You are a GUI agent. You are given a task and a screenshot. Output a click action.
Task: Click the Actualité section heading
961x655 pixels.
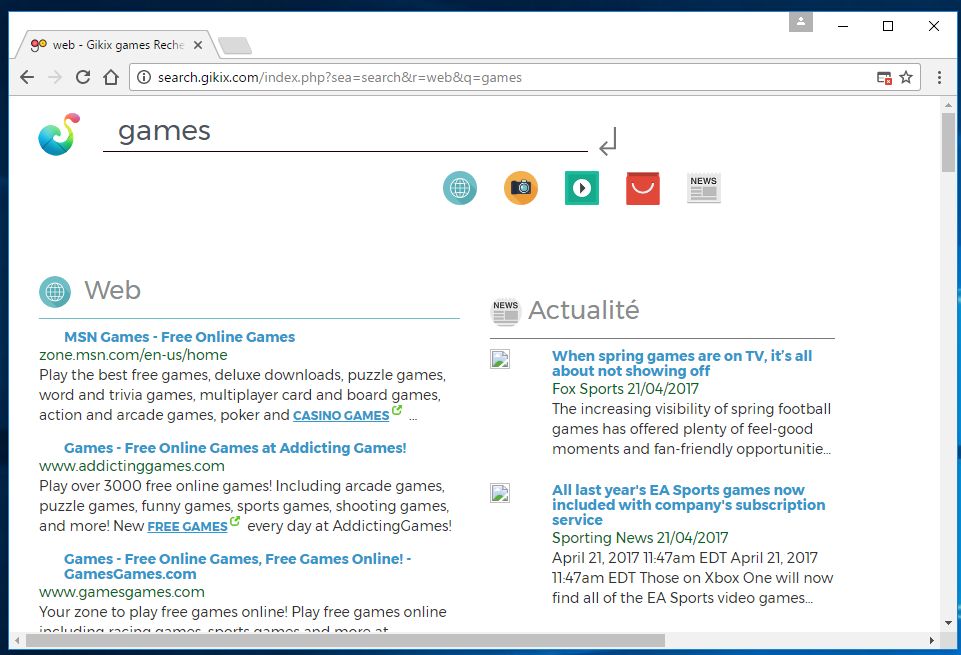pyautogui.click(x=583, y=310)
